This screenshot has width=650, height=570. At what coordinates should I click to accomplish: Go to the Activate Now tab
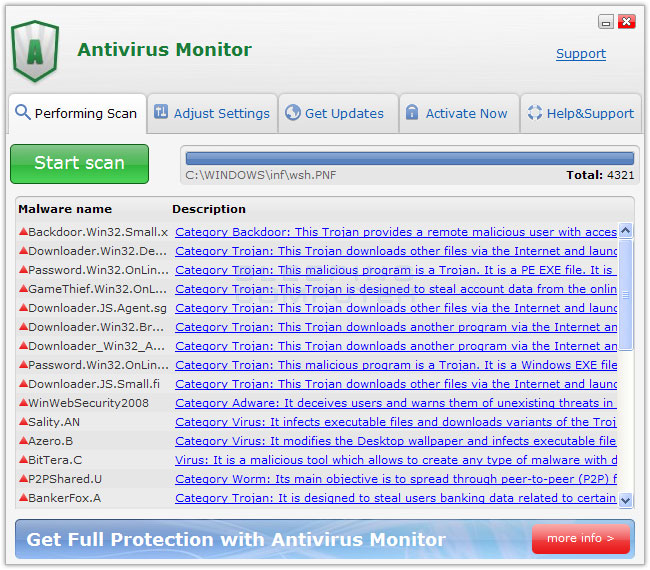459,113
